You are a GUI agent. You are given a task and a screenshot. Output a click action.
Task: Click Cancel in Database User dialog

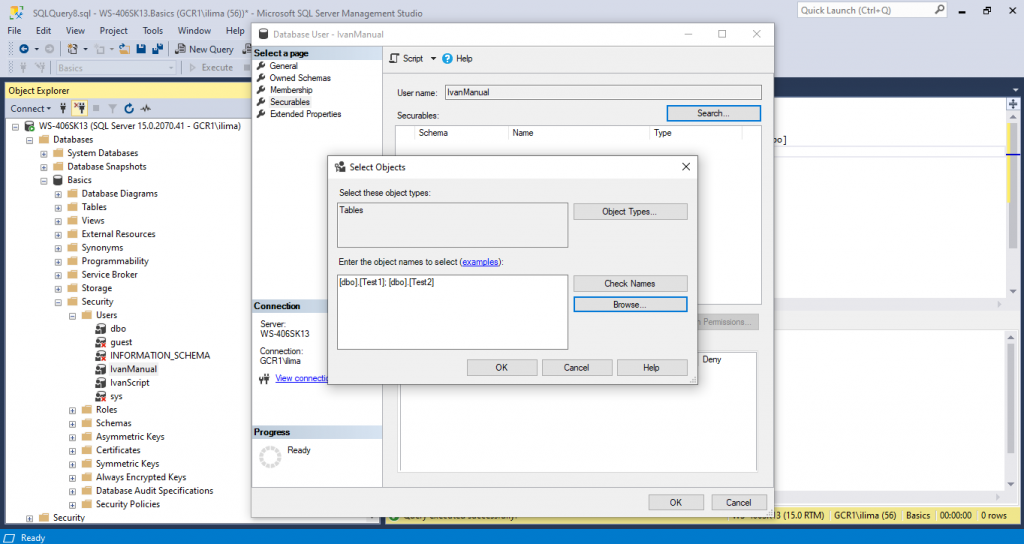[x=739, y=502]
